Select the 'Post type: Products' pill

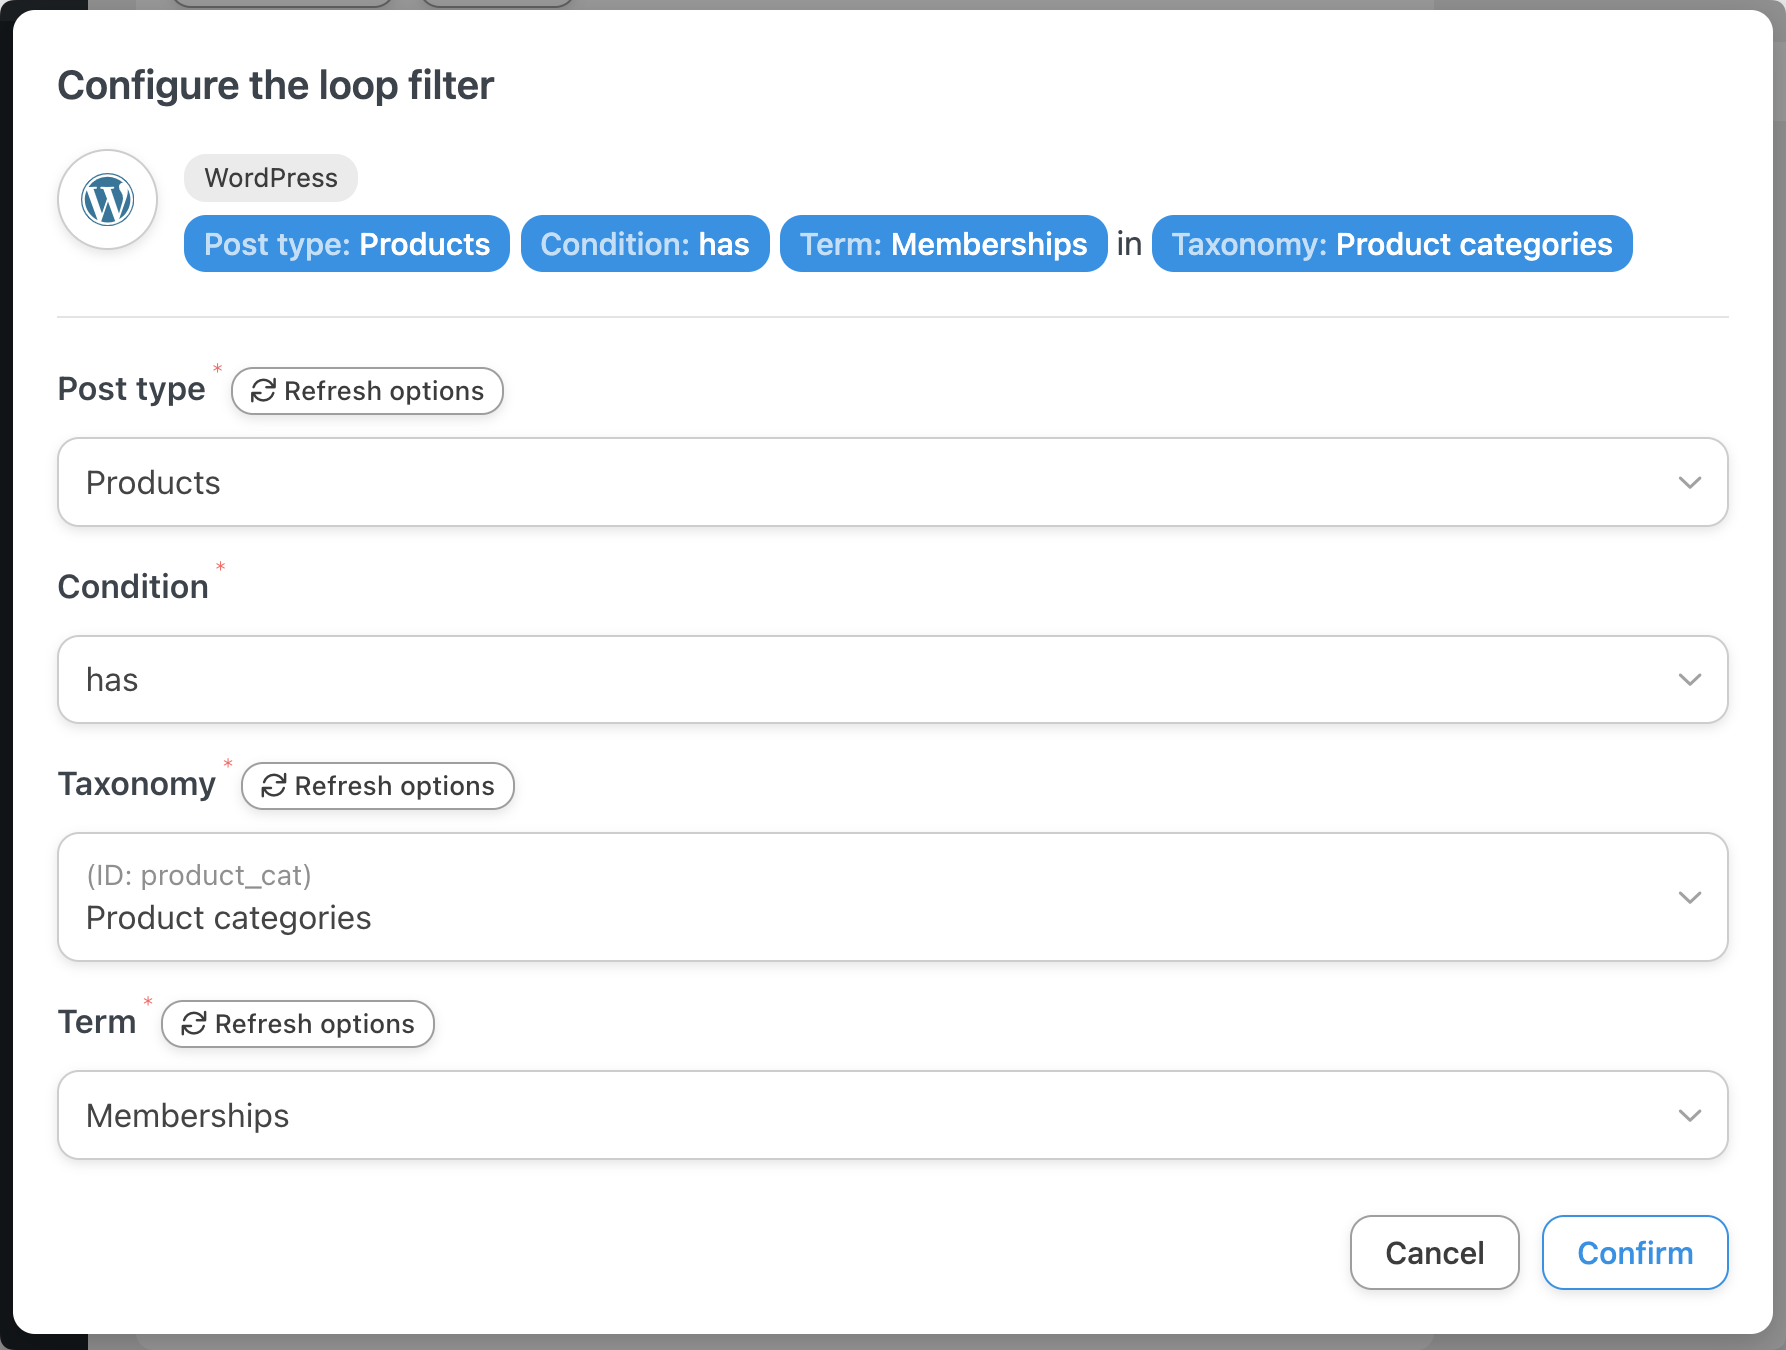[x=346, y=244]
